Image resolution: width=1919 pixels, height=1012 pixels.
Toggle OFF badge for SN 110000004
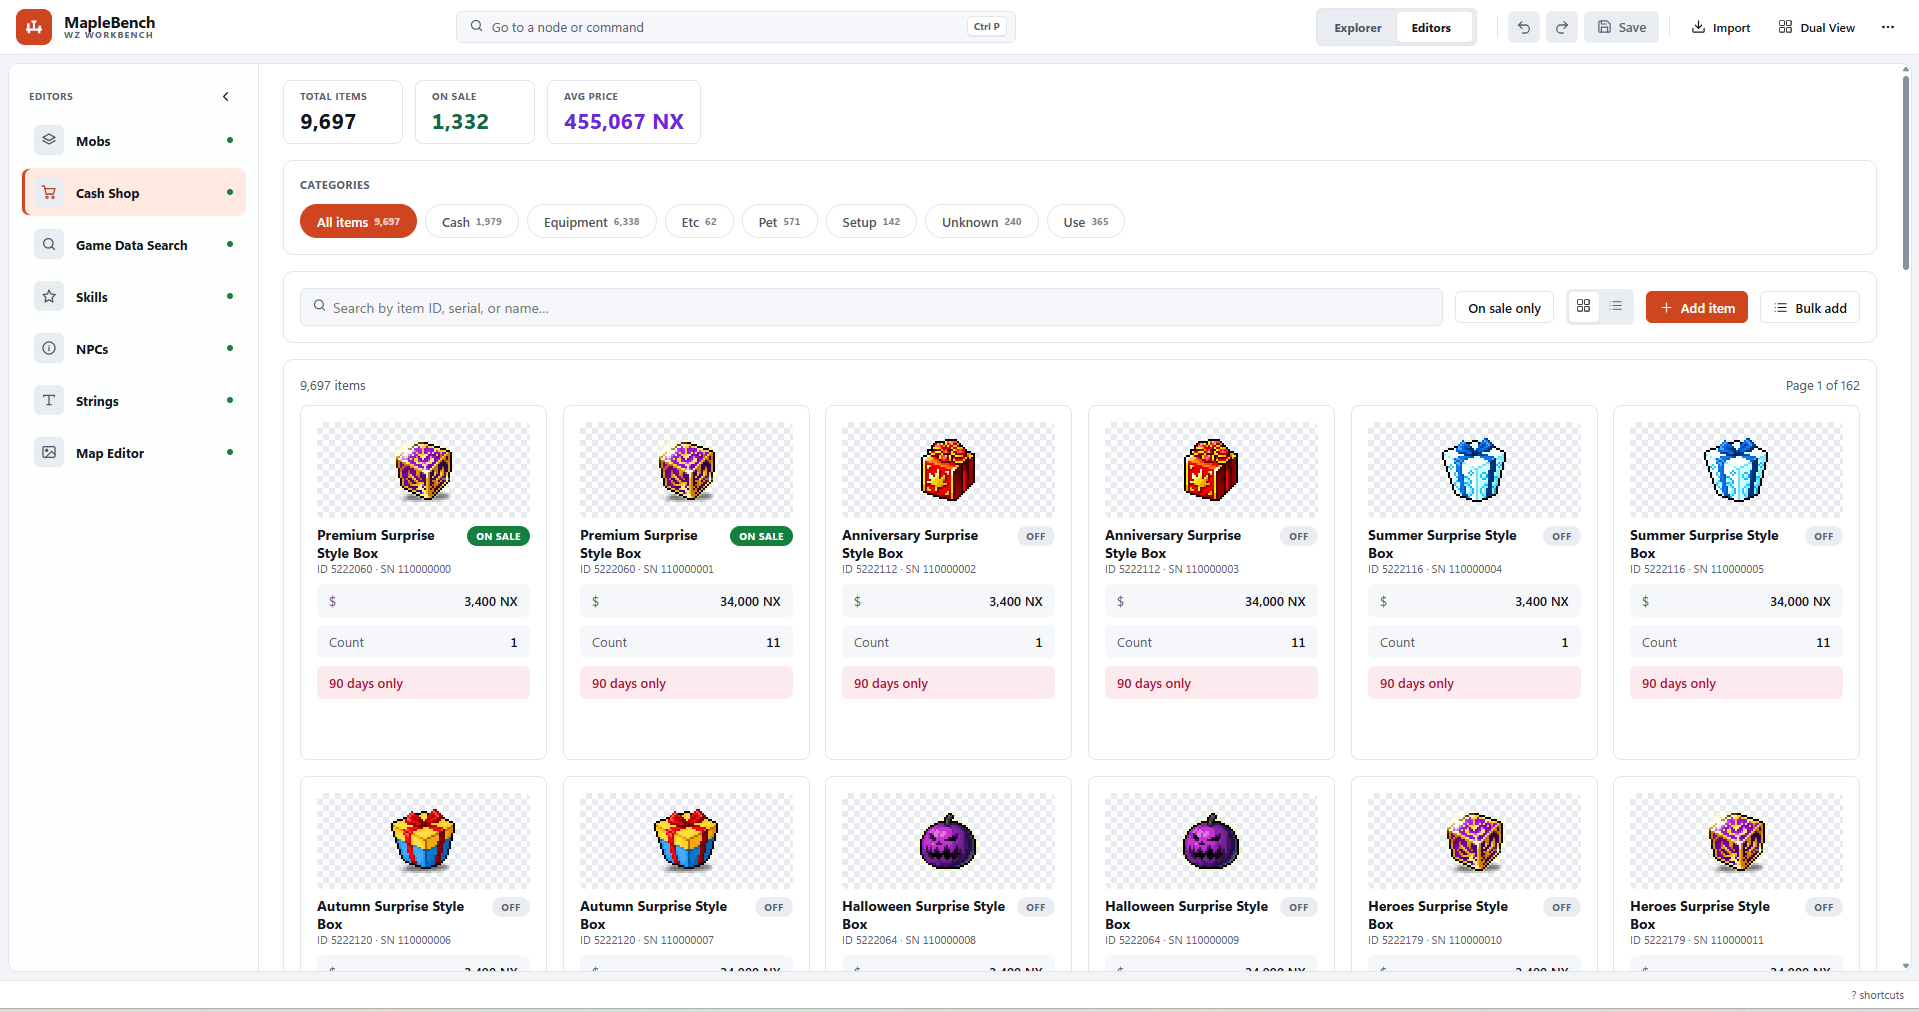pyautogui.click(x=1562, y=536)
